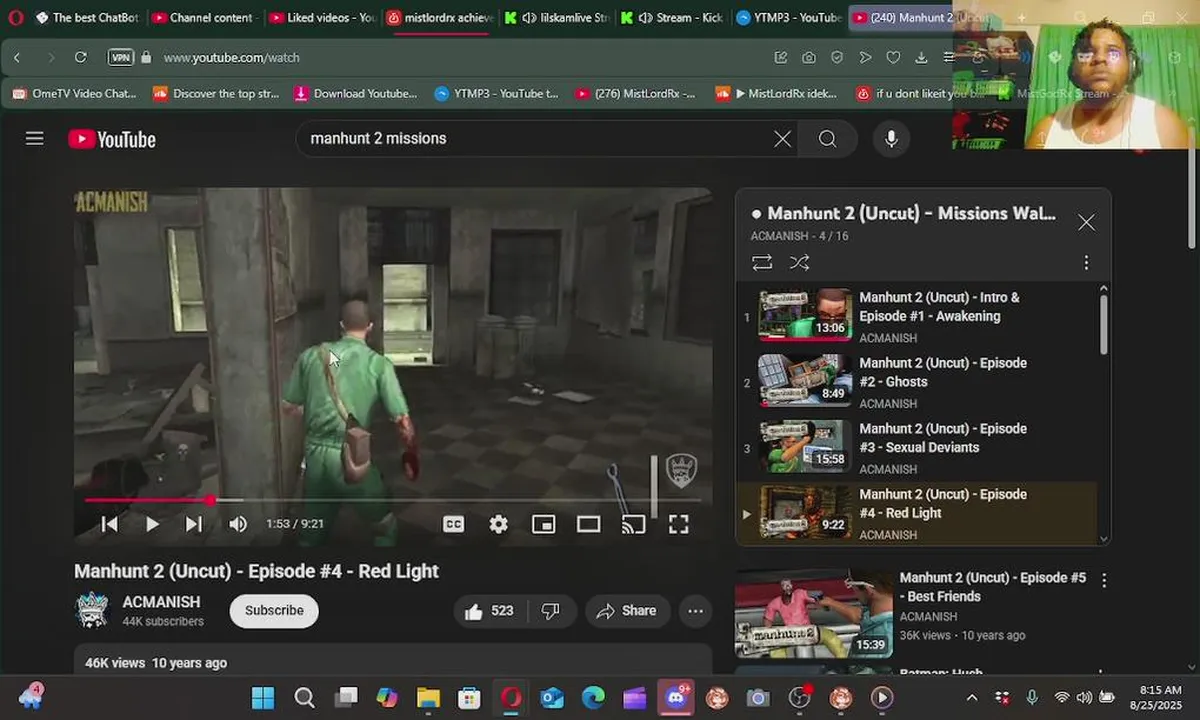Screen dimensions: 1200x720
Task: Run search with magnifier button
Action: (x=828, y=139)
